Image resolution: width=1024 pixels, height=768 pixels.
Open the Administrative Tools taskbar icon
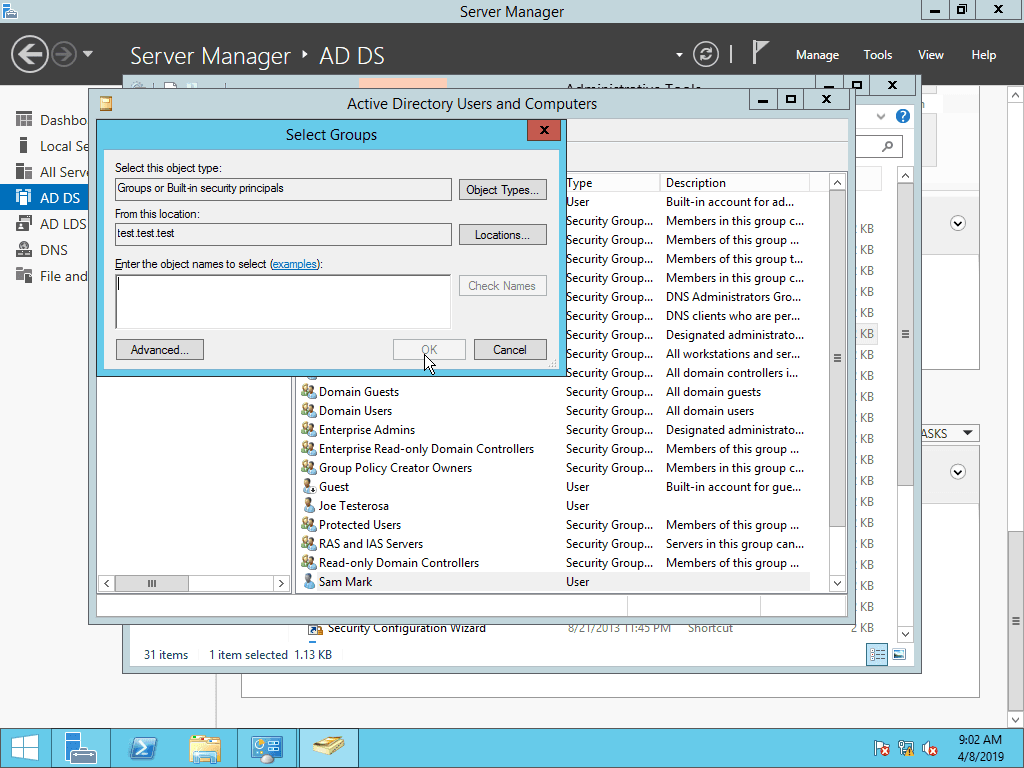(x=266, y=748)
